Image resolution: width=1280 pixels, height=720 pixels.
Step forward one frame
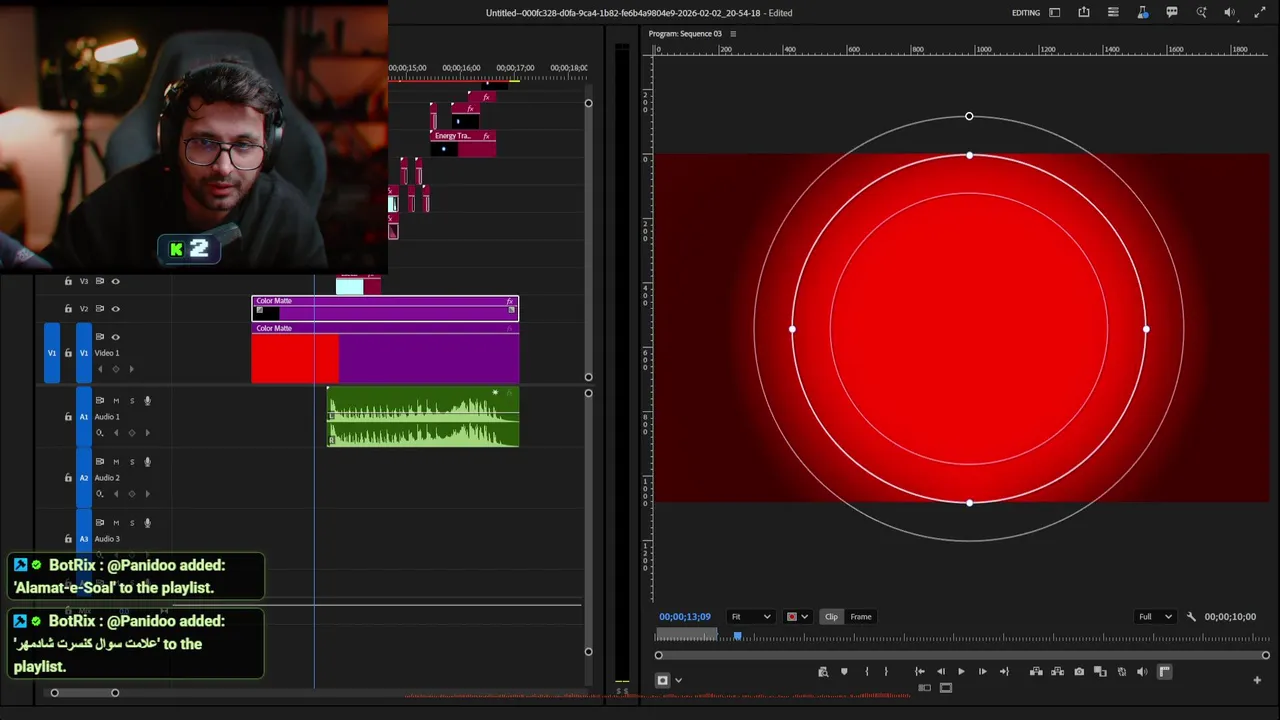[x=982, y=672]
